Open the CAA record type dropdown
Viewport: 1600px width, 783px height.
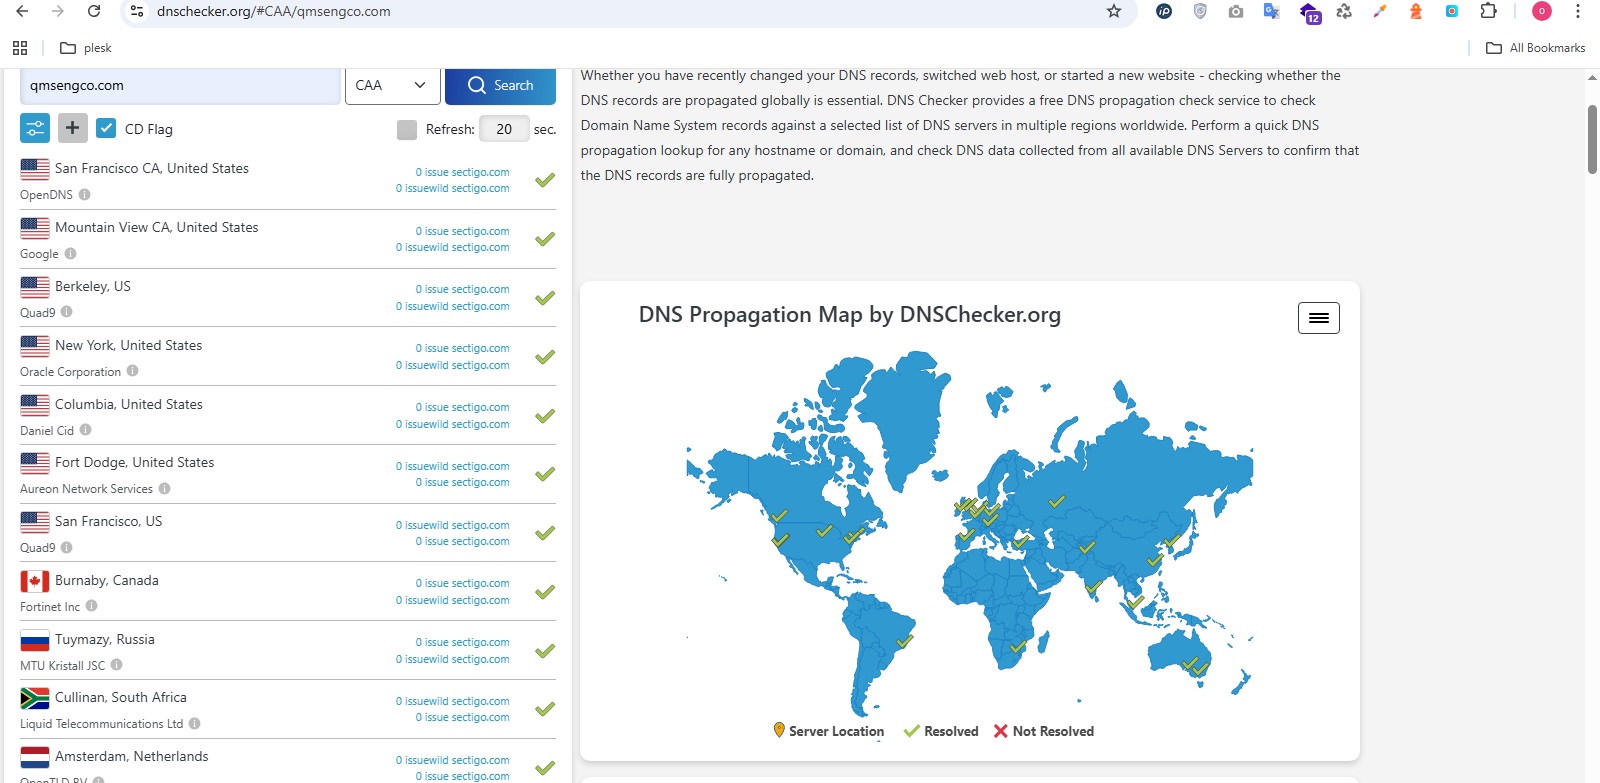click(391, 85)
